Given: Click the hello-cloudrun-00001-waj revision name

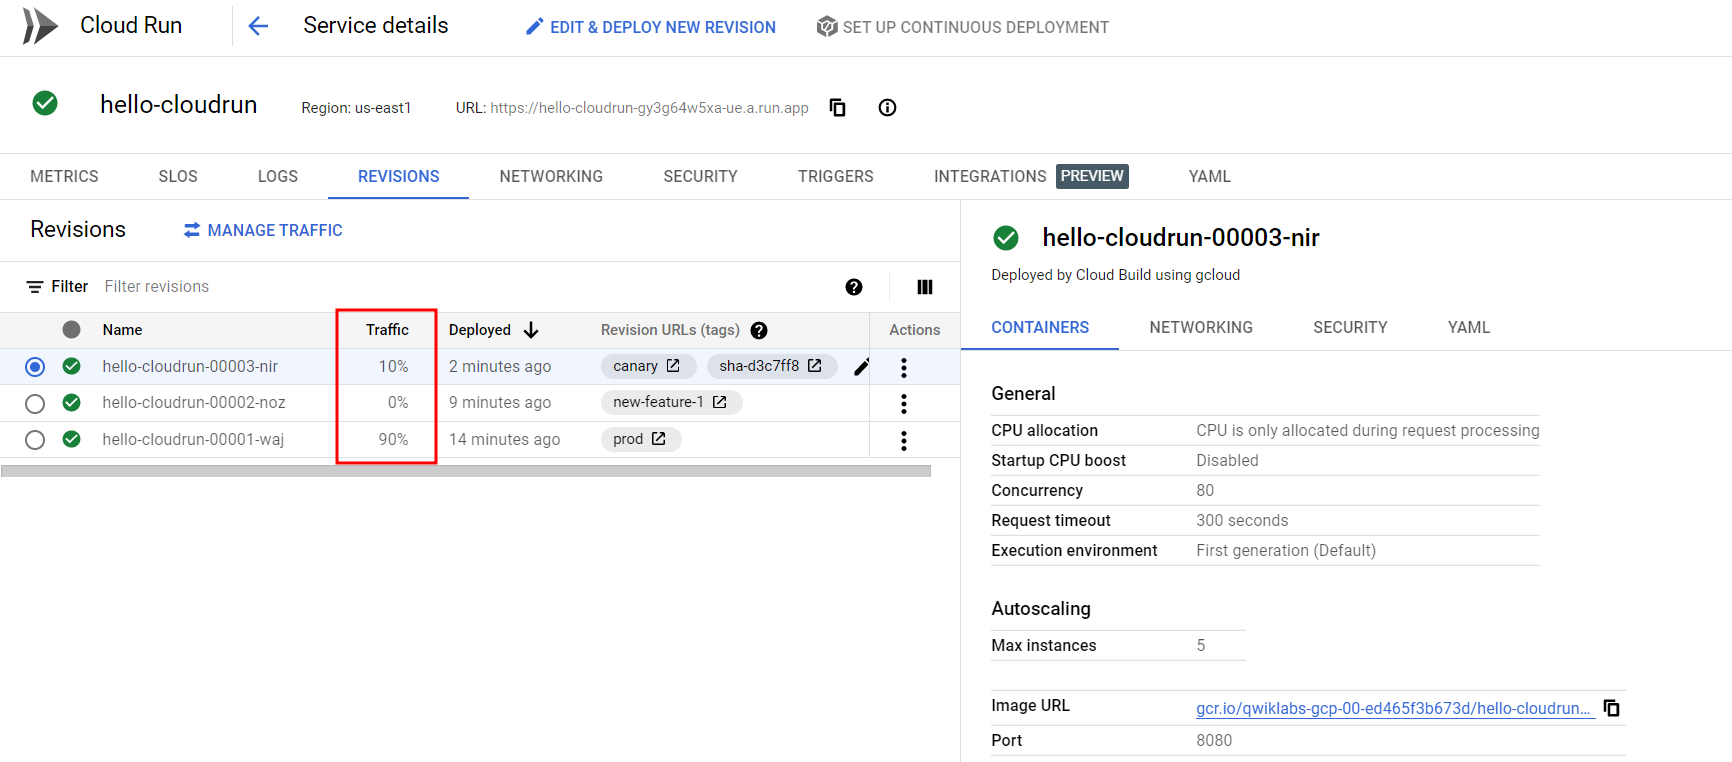Looking at the screenshot, I should coord(193,439).
